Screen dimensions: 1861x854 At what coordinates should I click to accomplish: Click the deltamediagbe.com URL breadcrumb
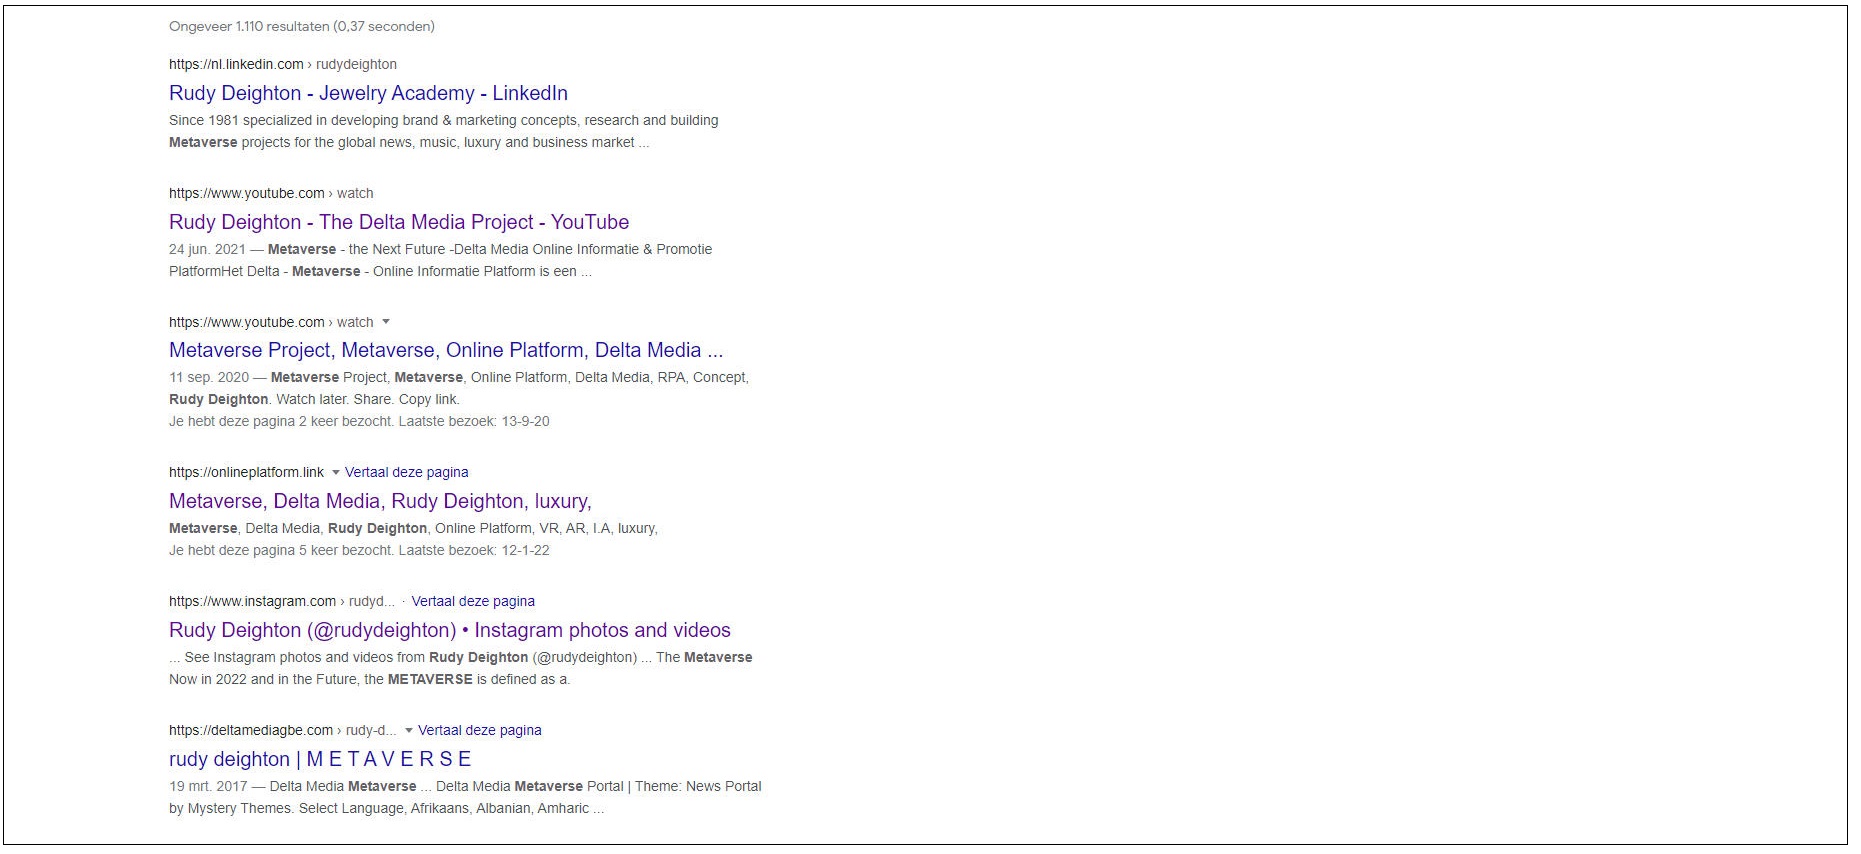tap(283, 730)
